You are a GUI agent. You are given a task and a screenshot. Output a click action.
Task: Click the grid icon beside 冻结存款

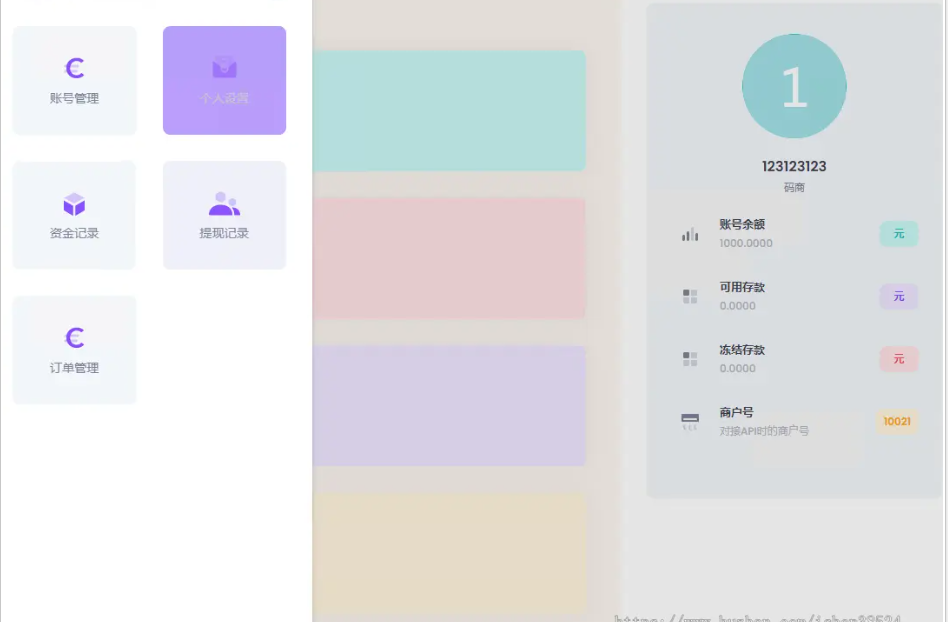point(690,359)
